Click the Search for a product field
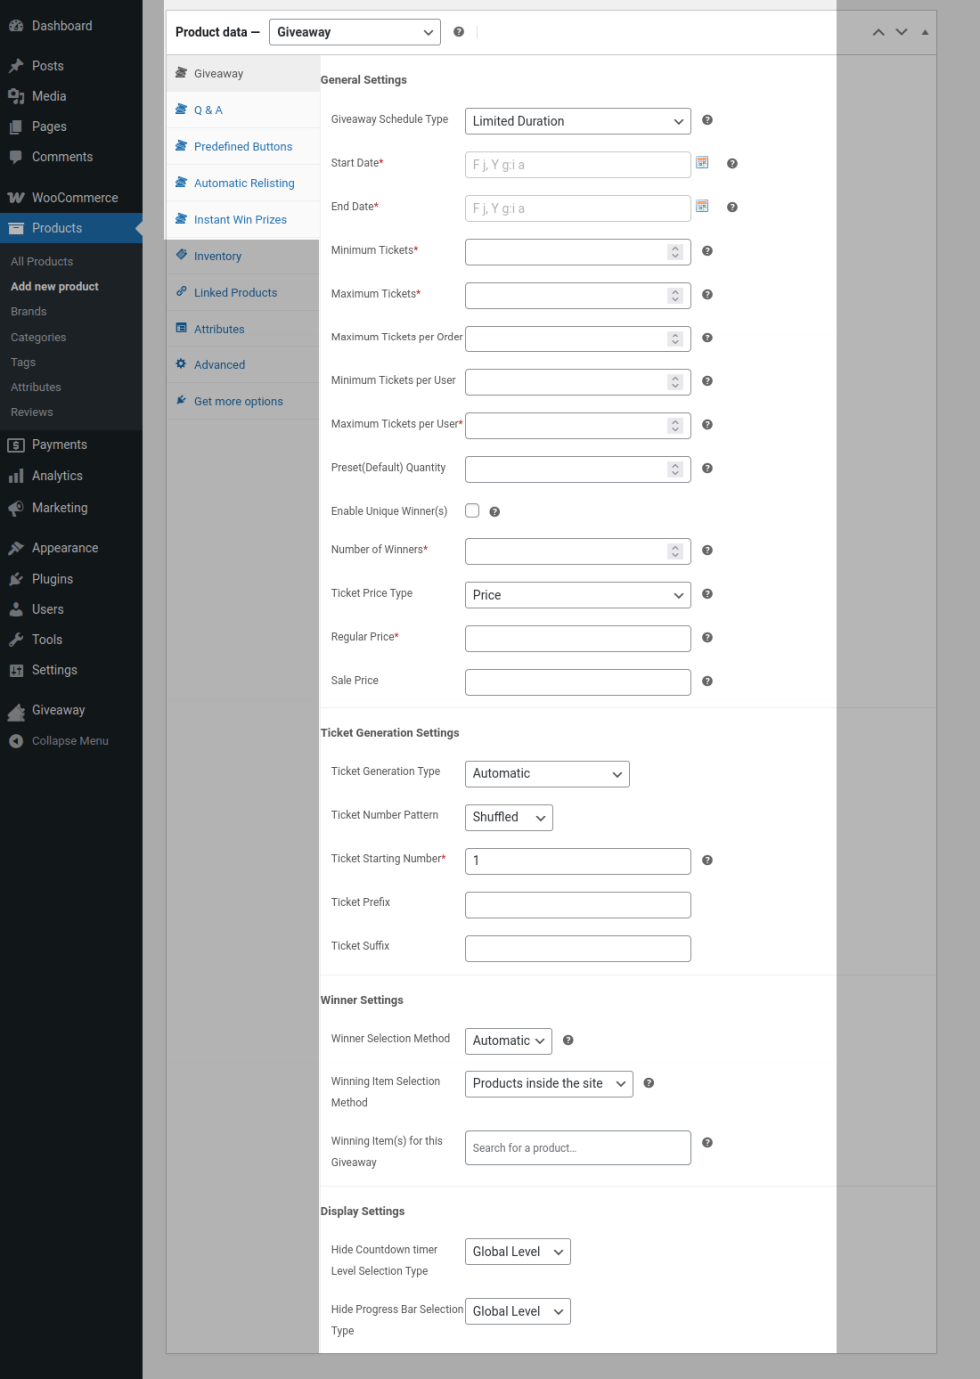Viewport: 980px width, 1379px height. [x=578, y=1148]
